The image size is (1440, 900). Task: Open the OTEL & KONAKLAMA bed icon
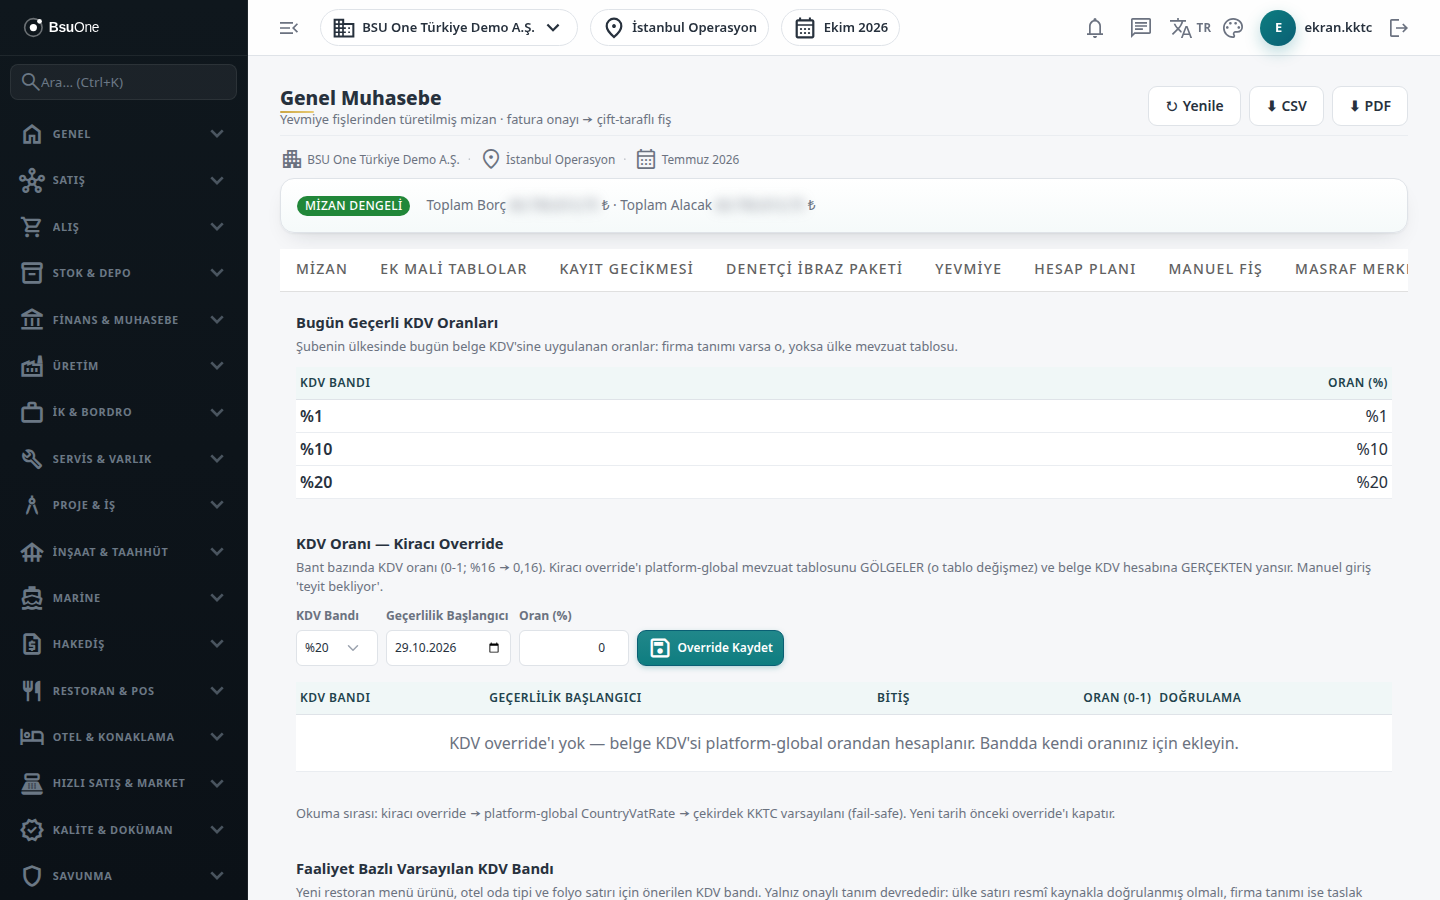click(32, 737)
